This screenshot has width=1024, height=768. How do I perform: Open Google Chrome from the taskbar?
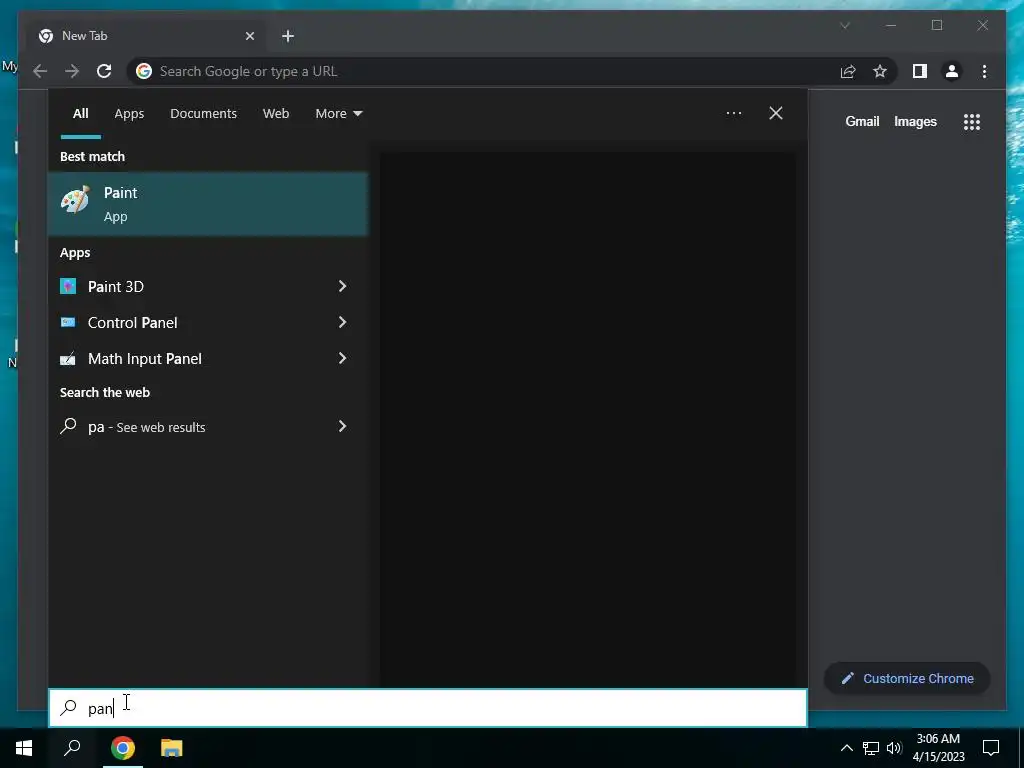point(123,748)
